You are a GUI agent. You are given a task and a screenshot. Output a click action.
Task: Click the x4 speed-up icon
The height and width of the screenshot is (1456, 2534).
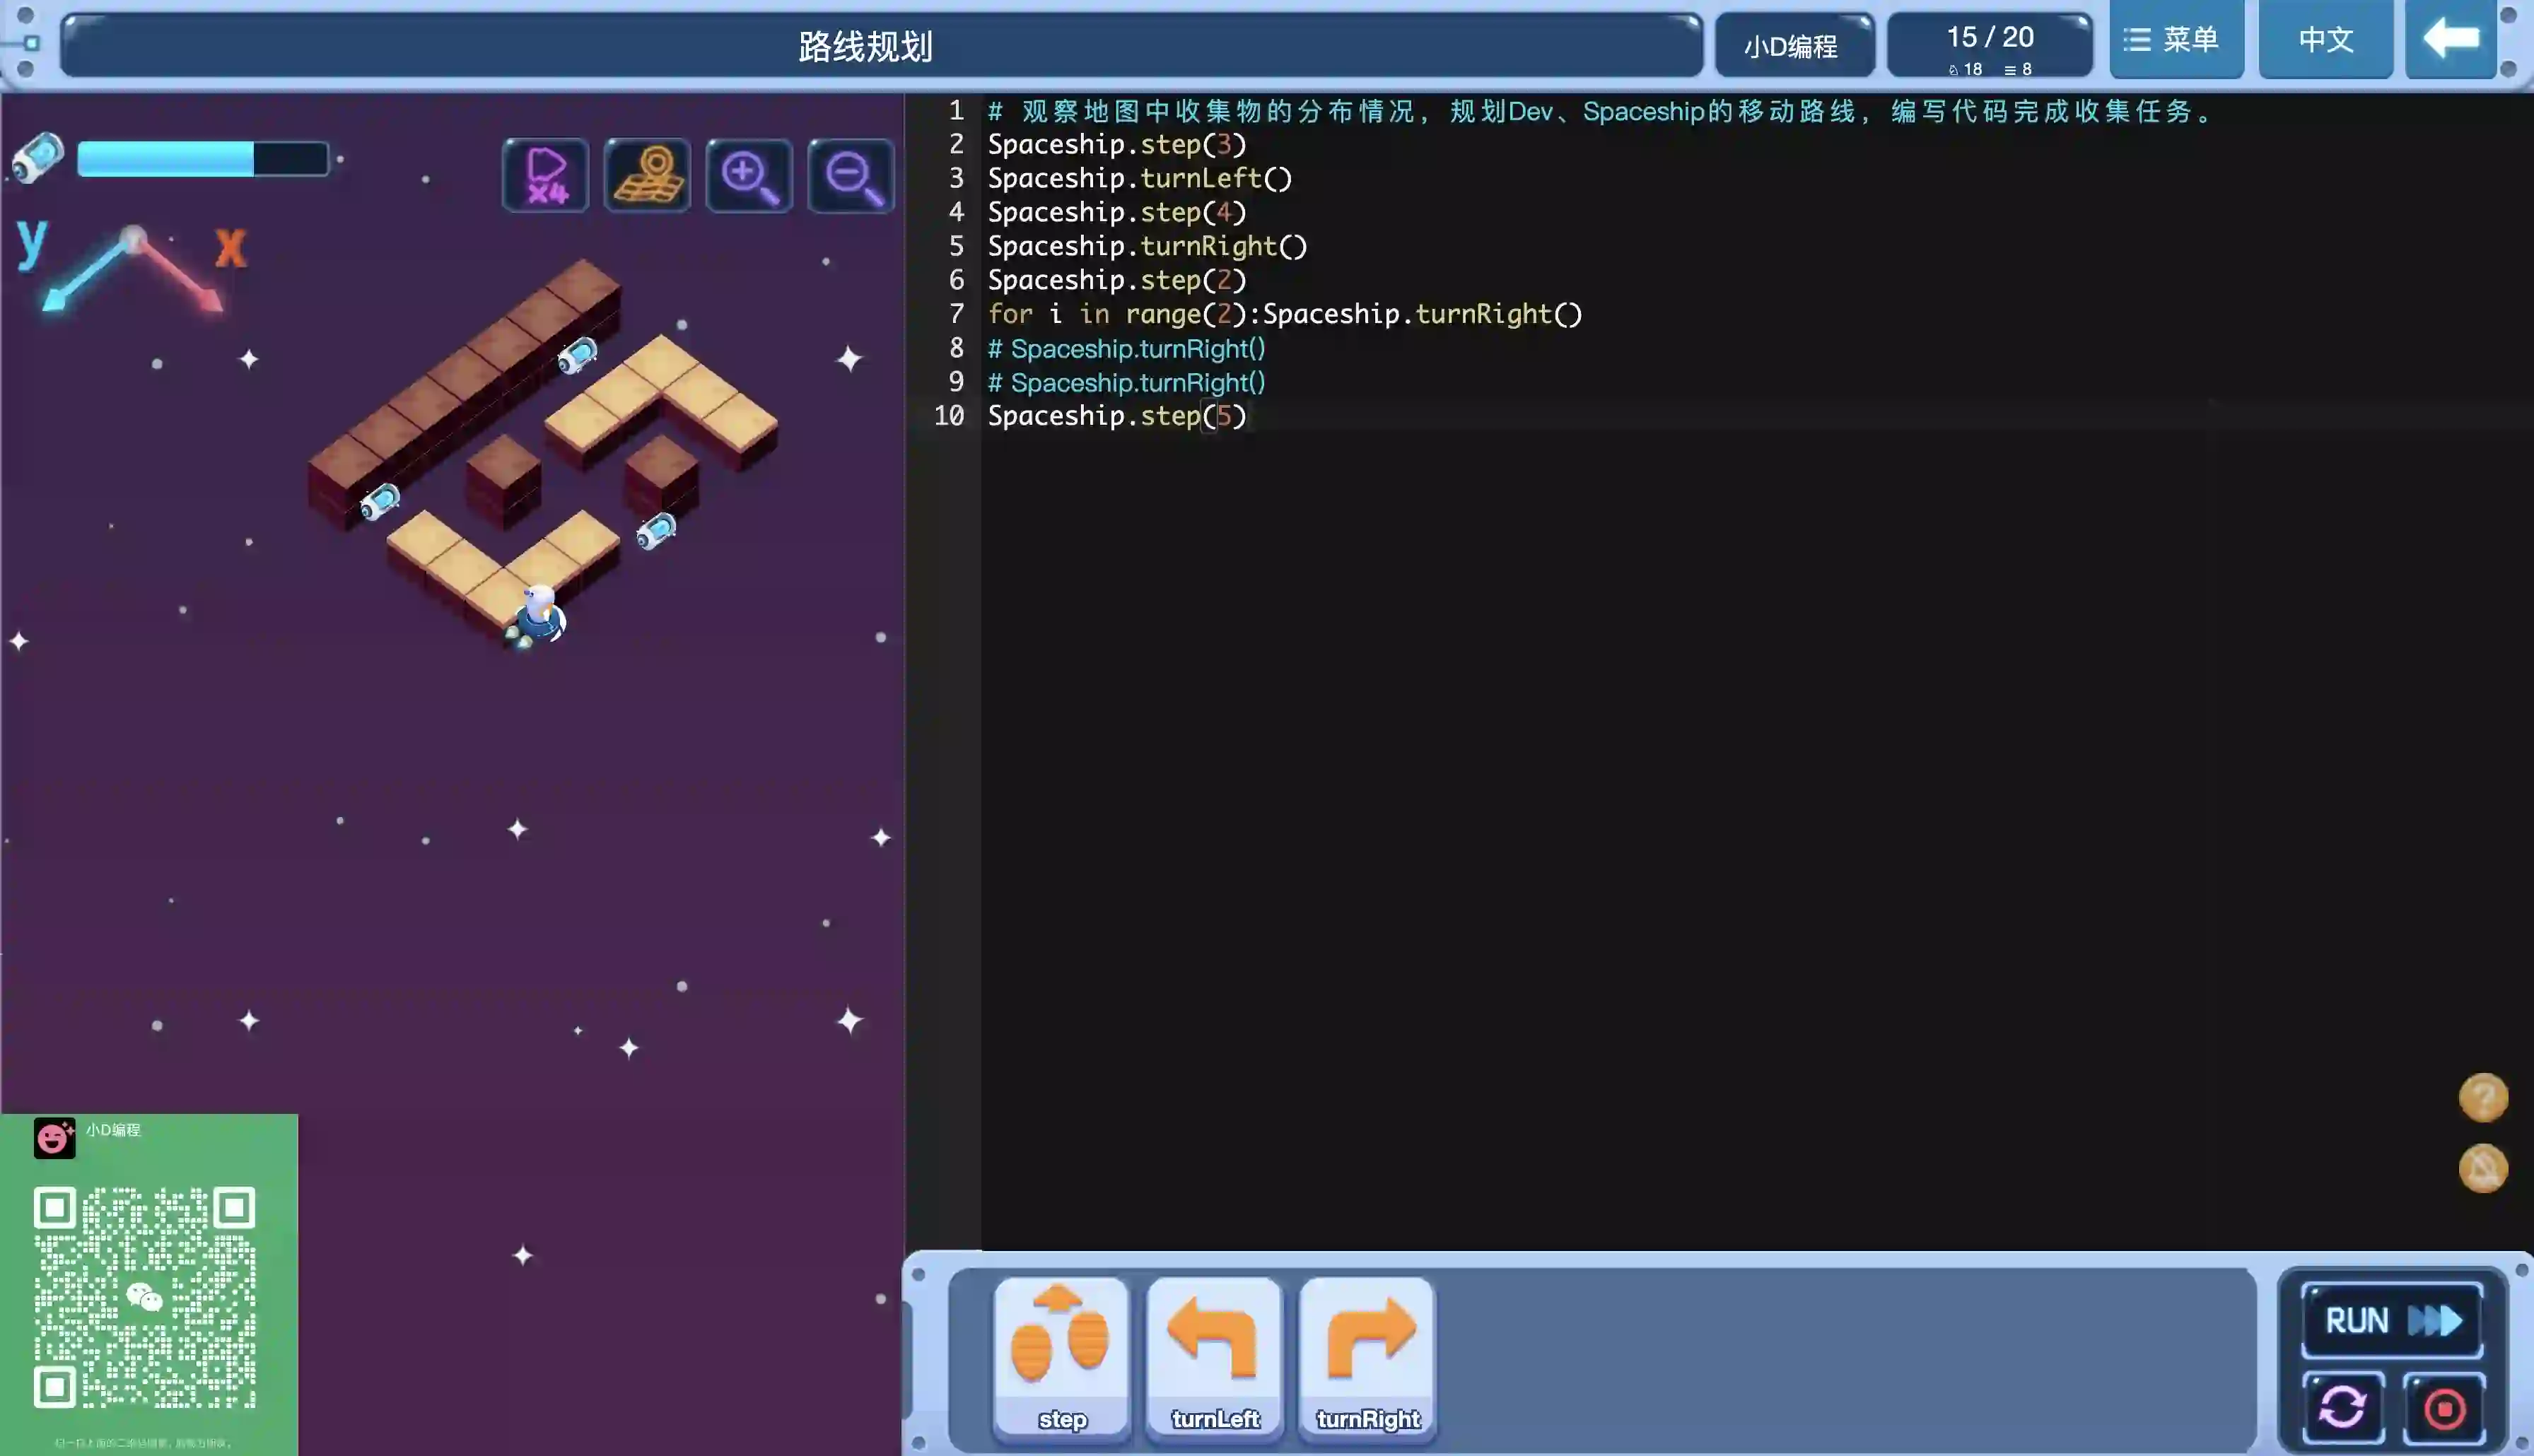coord(545,176)
